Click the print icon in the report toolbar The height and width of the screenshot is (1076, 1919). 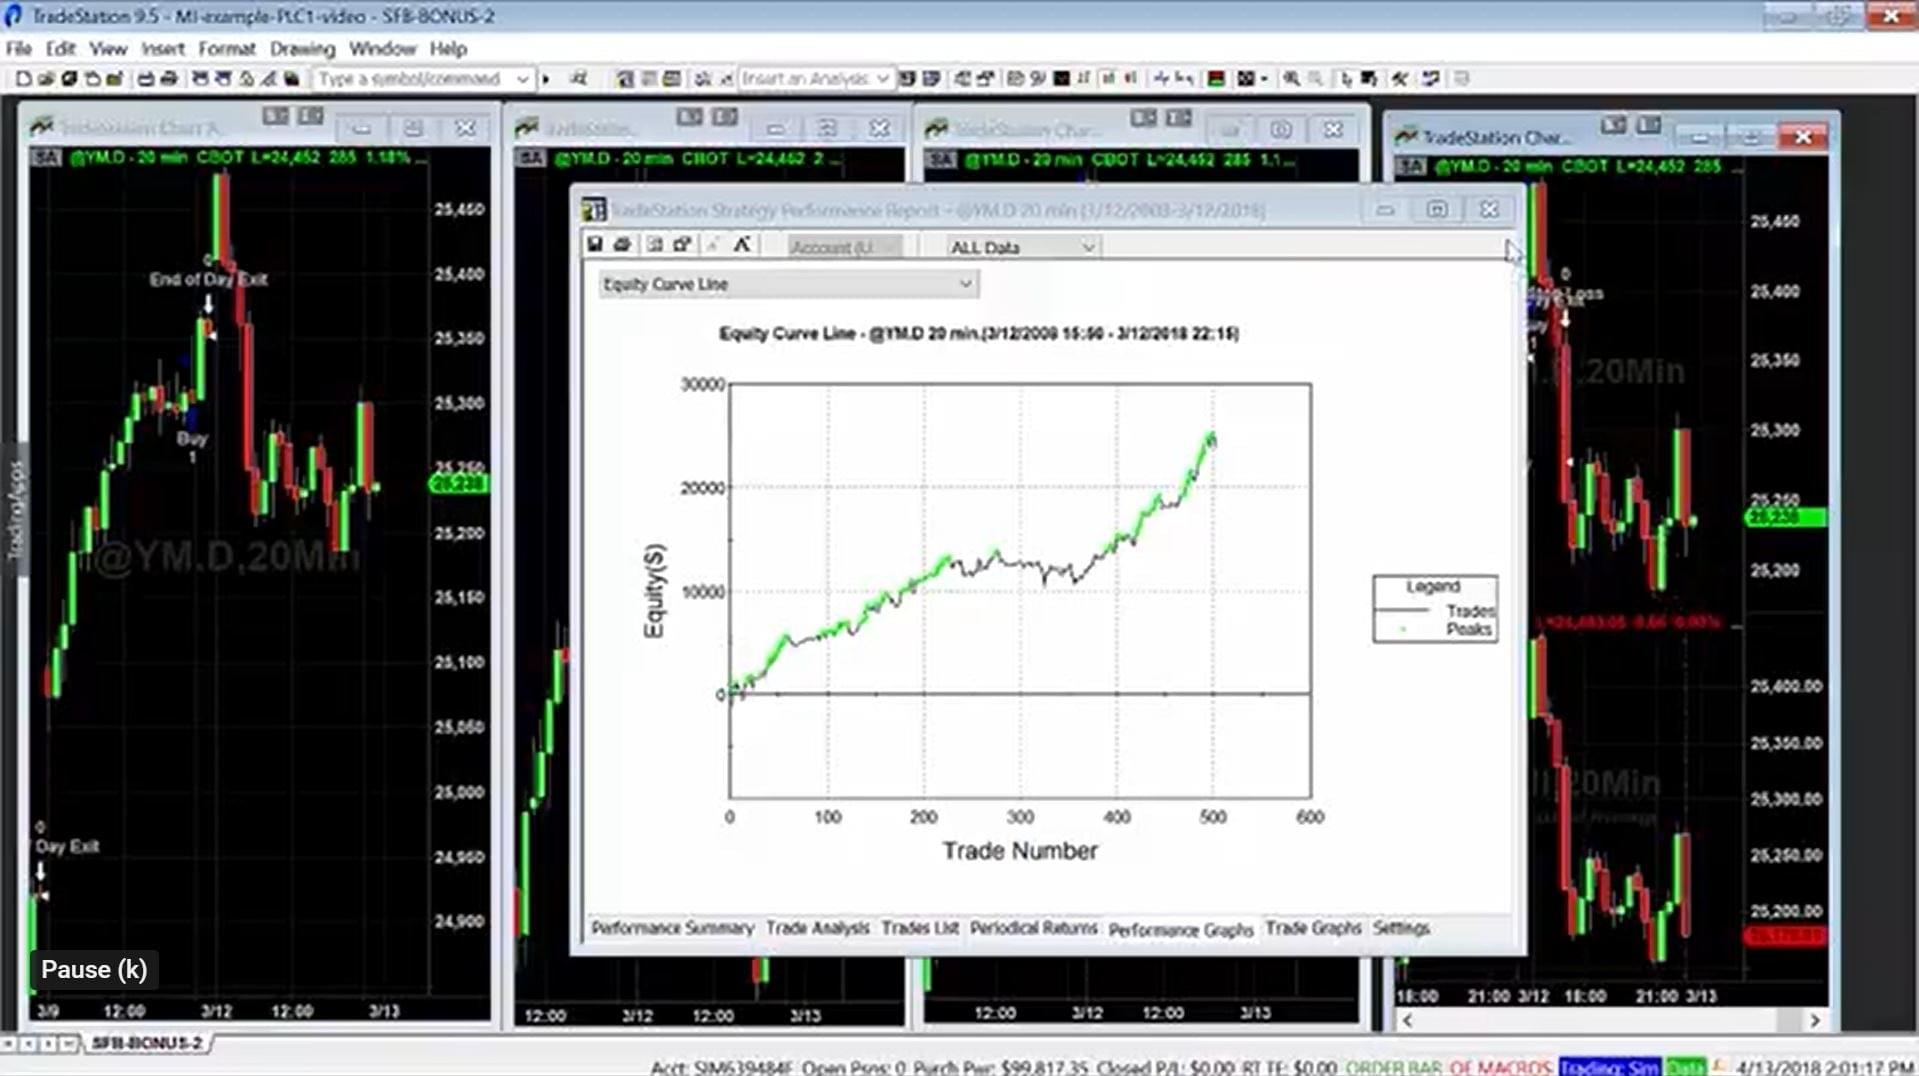coord(622,245)
